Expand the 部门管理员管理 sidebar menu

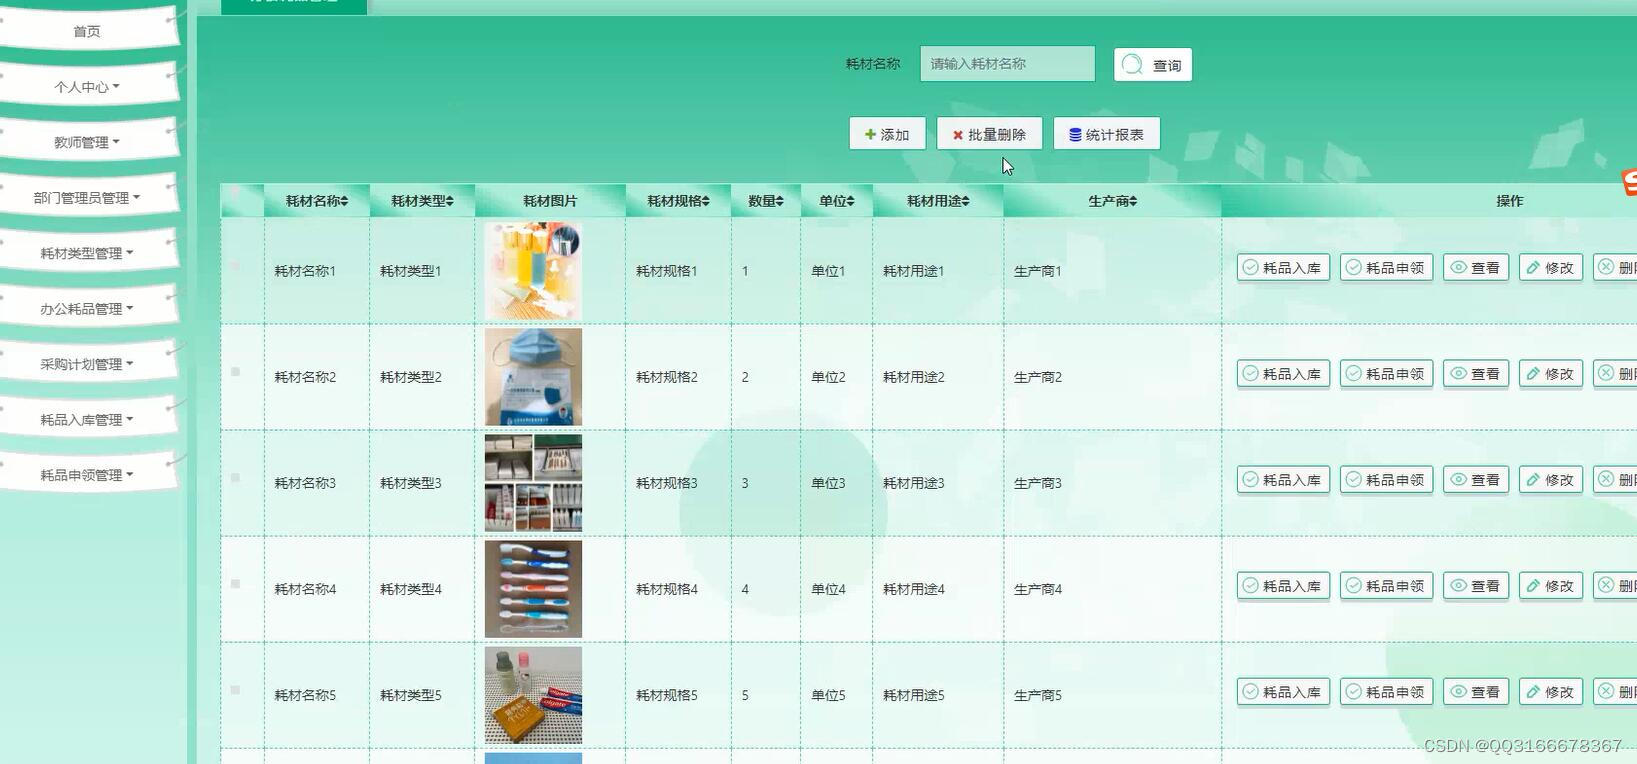87,198
